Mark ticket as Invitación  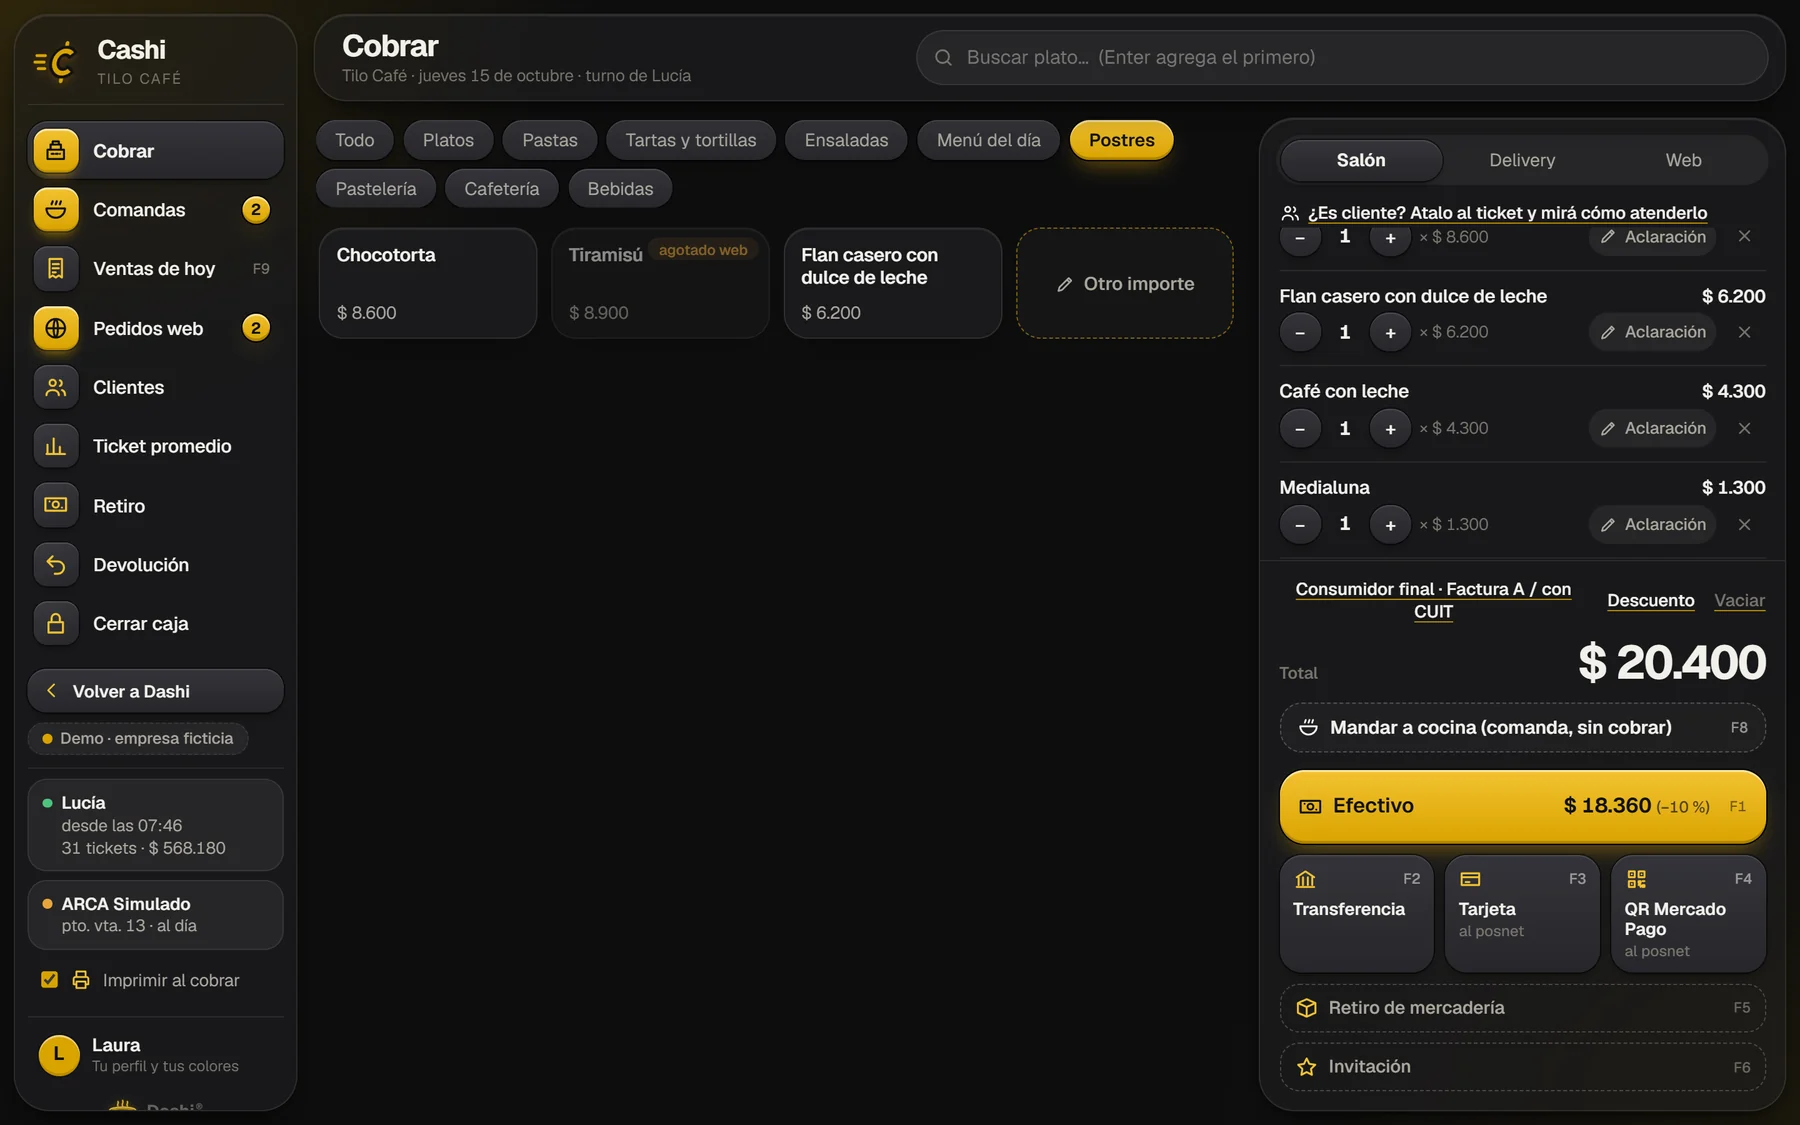1522,1067
